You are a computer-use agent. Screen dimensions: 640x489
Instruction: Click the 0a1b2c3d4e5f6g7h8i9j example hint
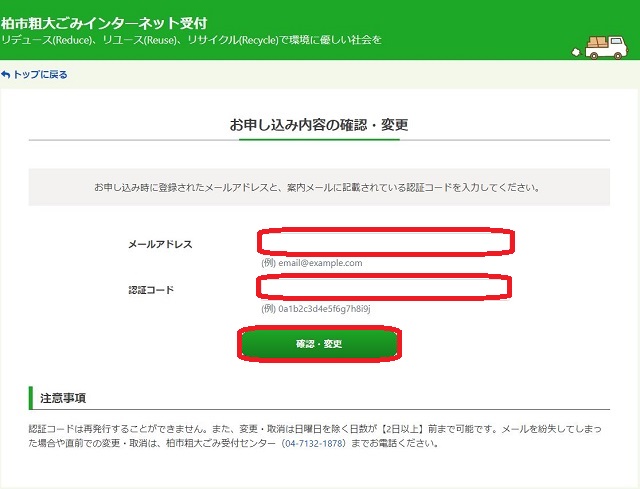tap(316, 309)
